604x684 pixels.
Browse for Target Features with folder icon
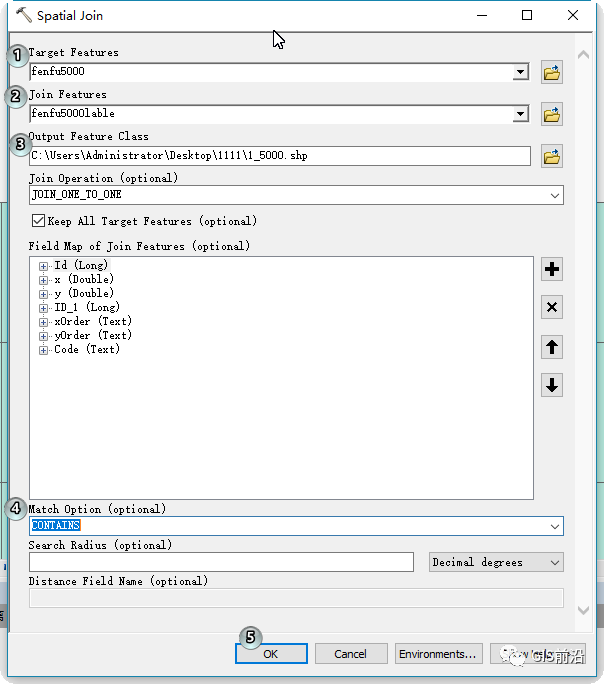552,72
